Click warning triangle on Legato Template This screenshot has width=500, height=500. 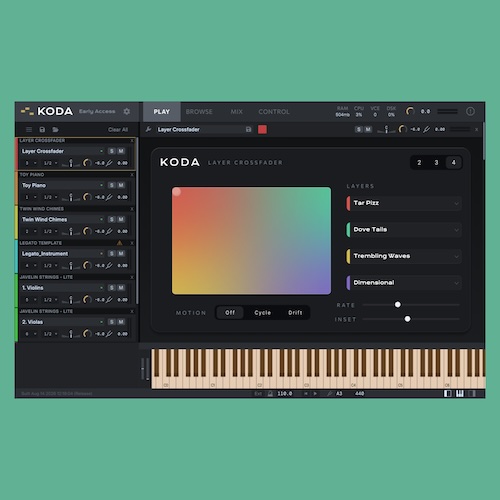click(x=120, y=243)
